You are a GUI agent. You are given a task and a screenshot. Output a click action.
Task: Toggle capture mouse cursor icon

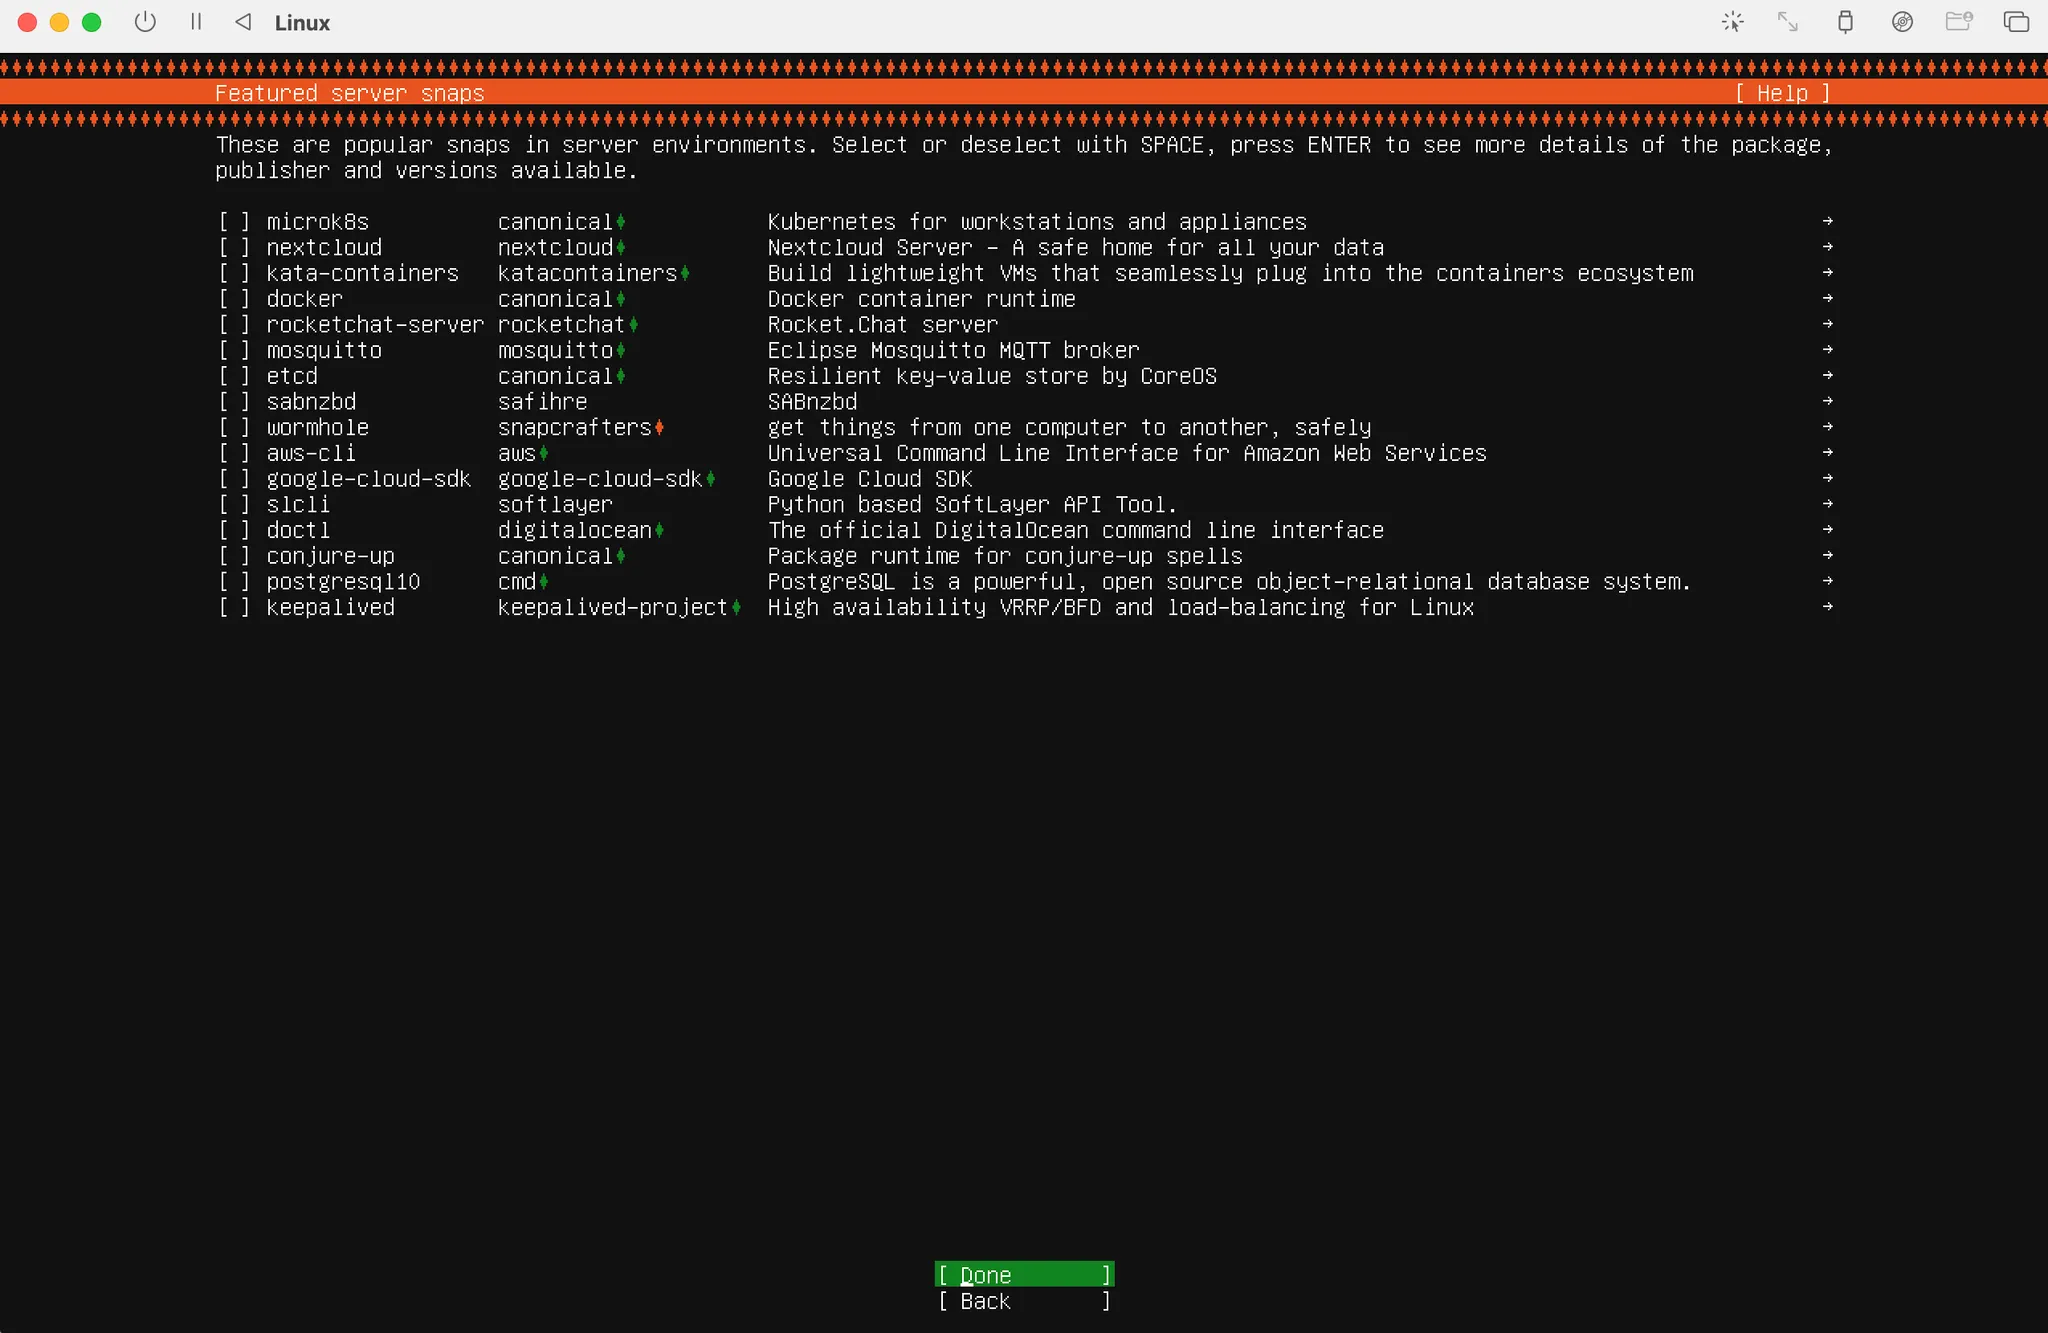1732,22
